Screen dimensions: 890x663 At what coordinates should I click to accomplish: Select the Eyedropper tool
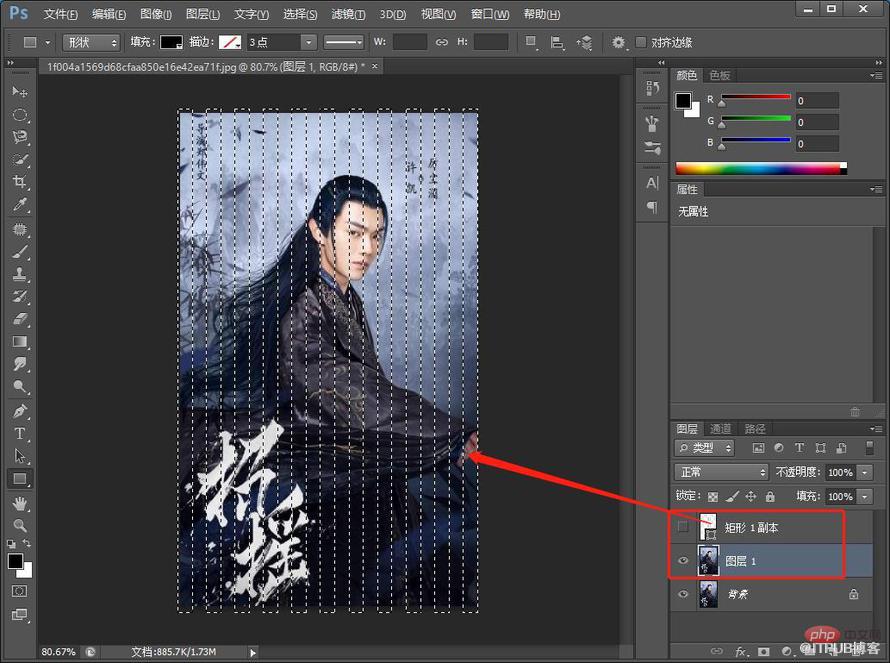tap(19, 205)
